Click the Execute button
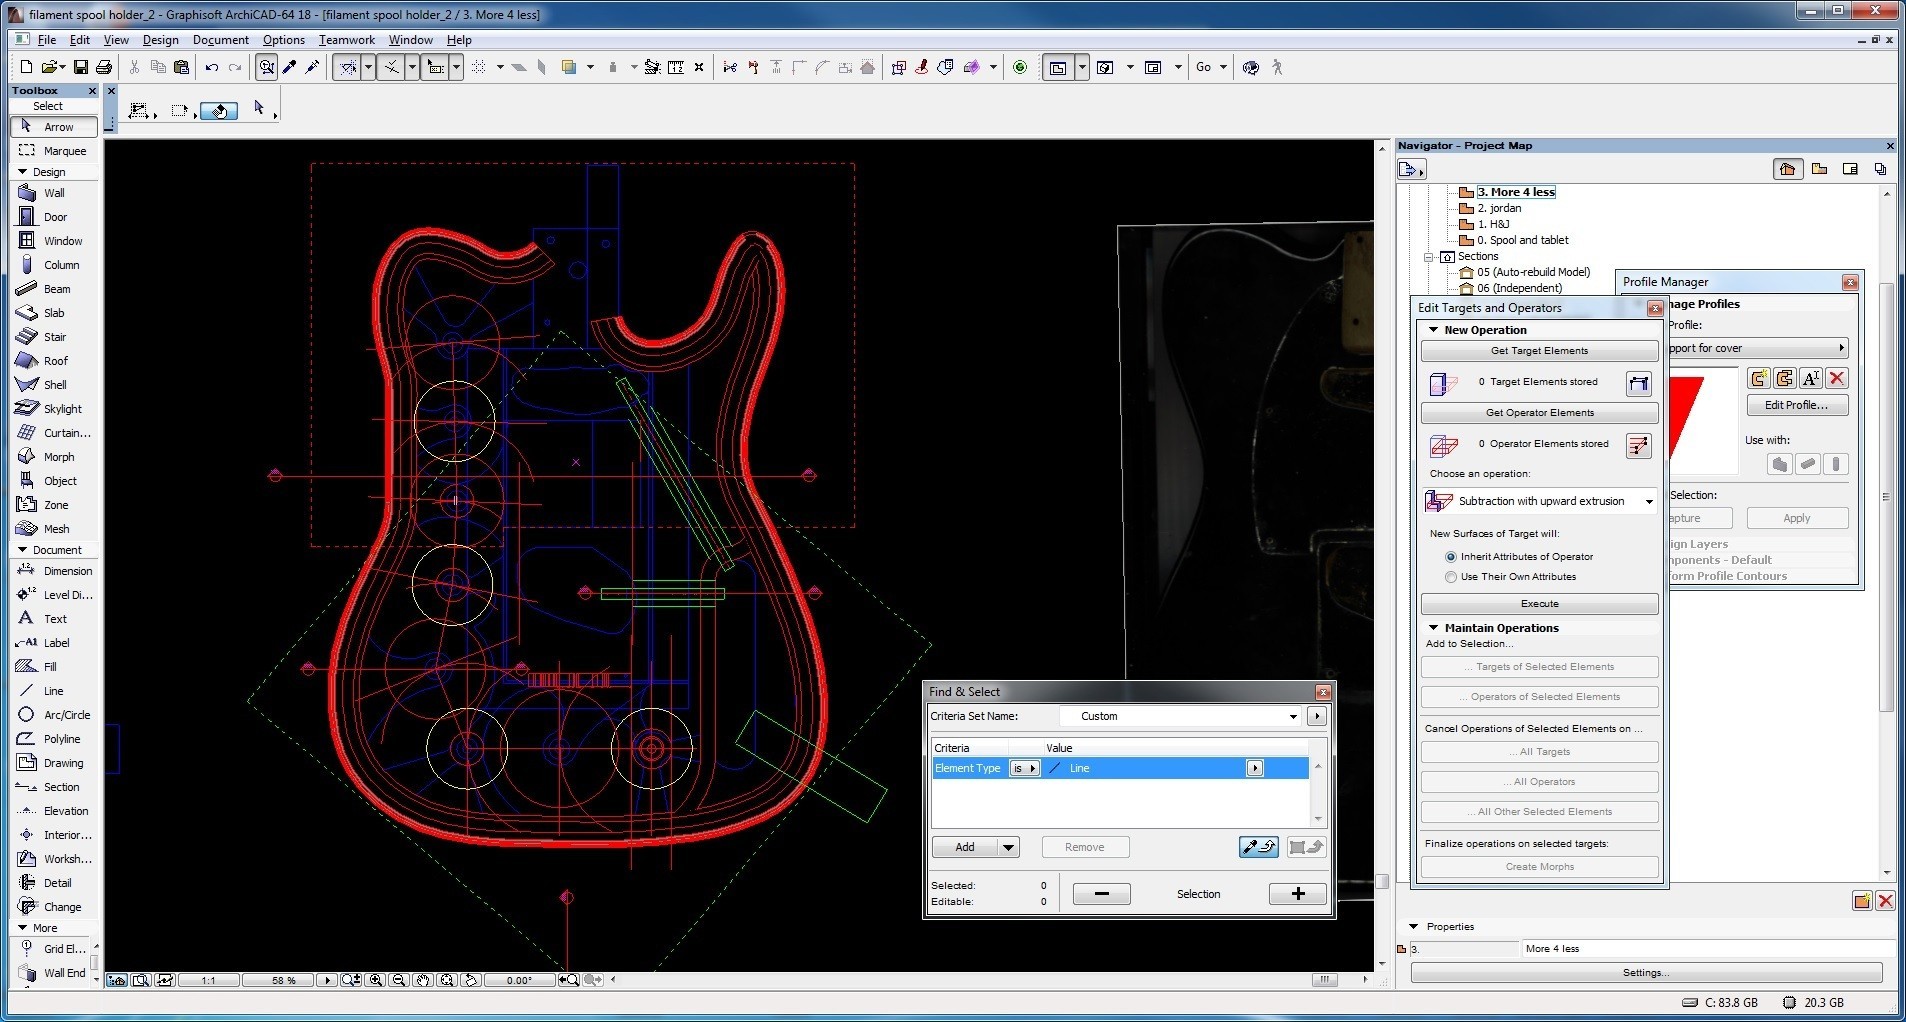Image resolution: width=1906 pixels, height=1022 pixels. click(x=1539, y=604)
